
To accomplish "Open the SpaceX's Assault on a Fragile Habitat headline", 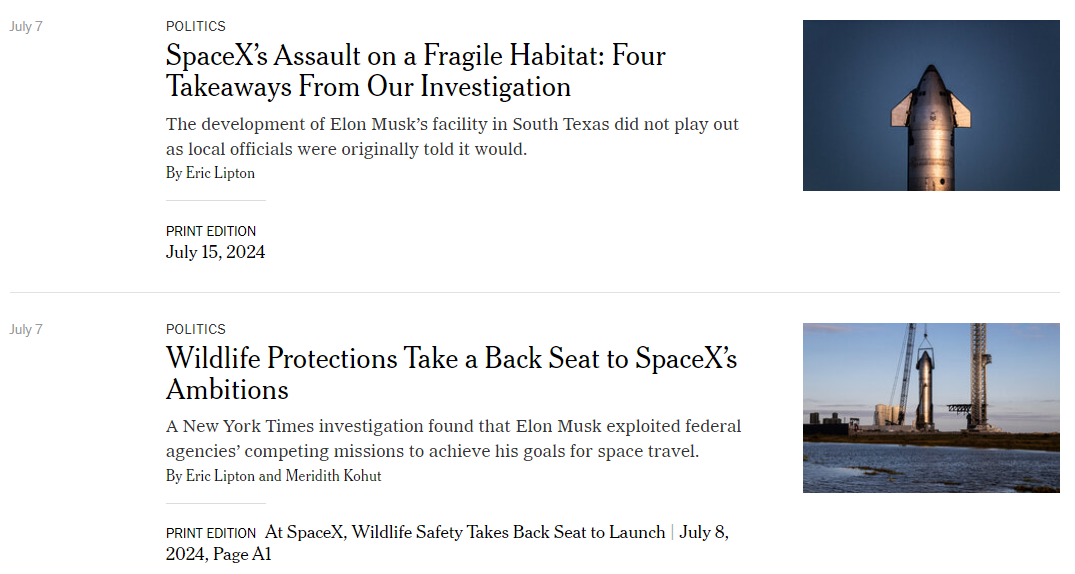I will click(x=415, y=71).
